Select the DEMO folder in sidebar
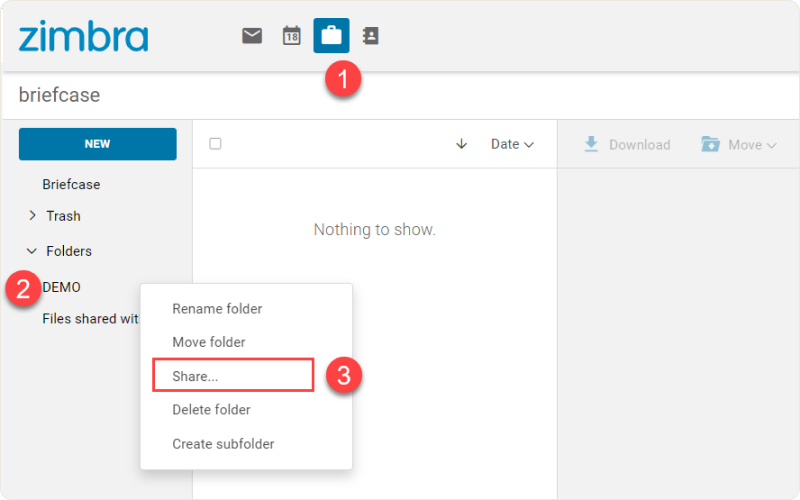 coord(62,287)
